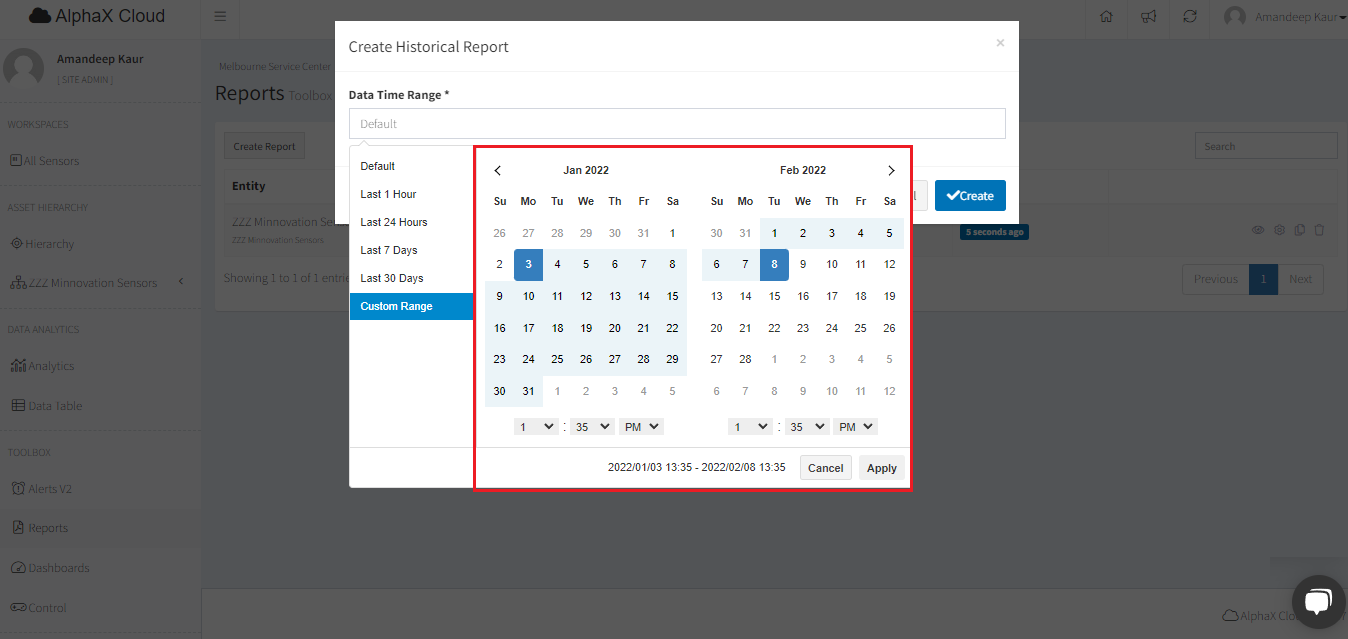
Task: Click the blue Create button
Action: tap(970, 196)
